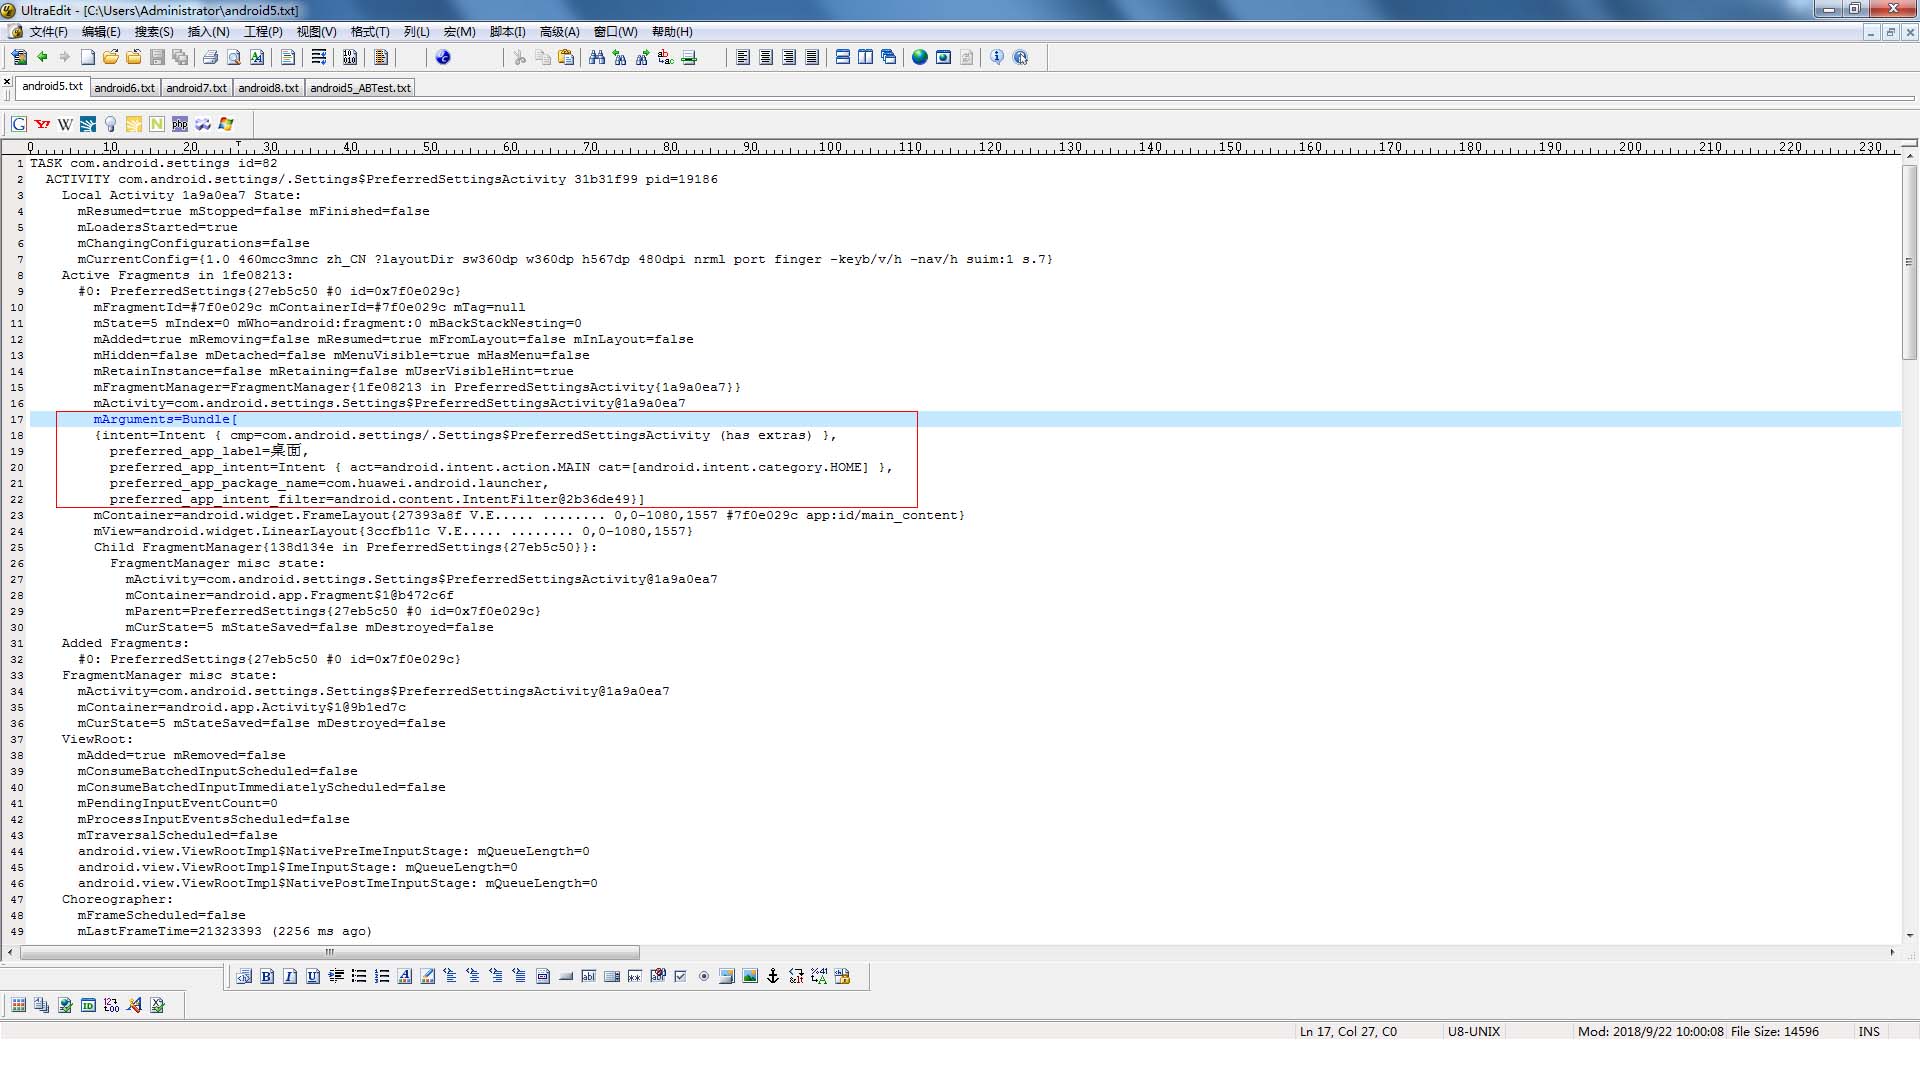The height and width of the screenshot is (1080, 1920).
Task: Switch to android6.txt tab
Action: coord(125,88)
